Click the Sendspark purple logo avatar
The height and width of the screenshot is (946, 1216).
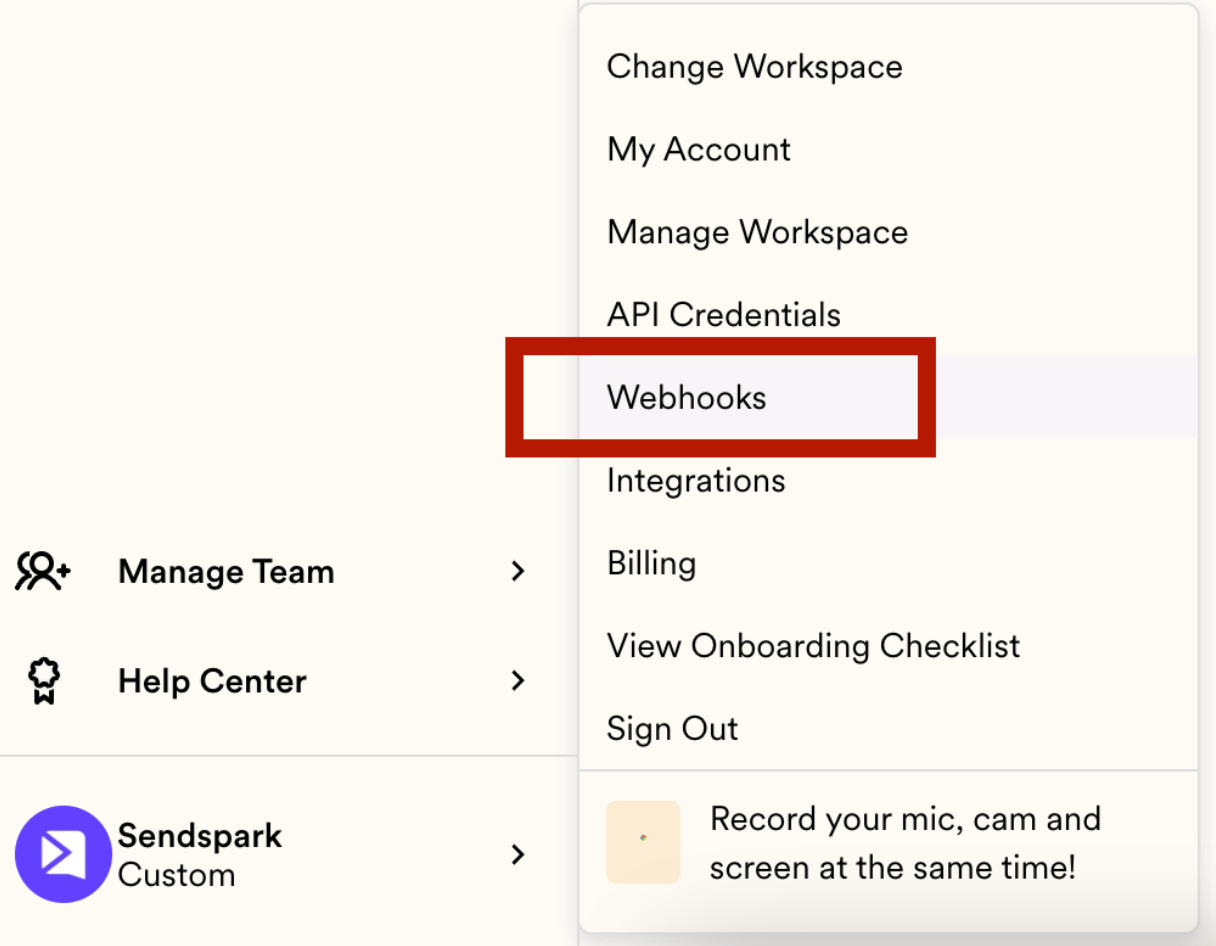click(63, 855)
